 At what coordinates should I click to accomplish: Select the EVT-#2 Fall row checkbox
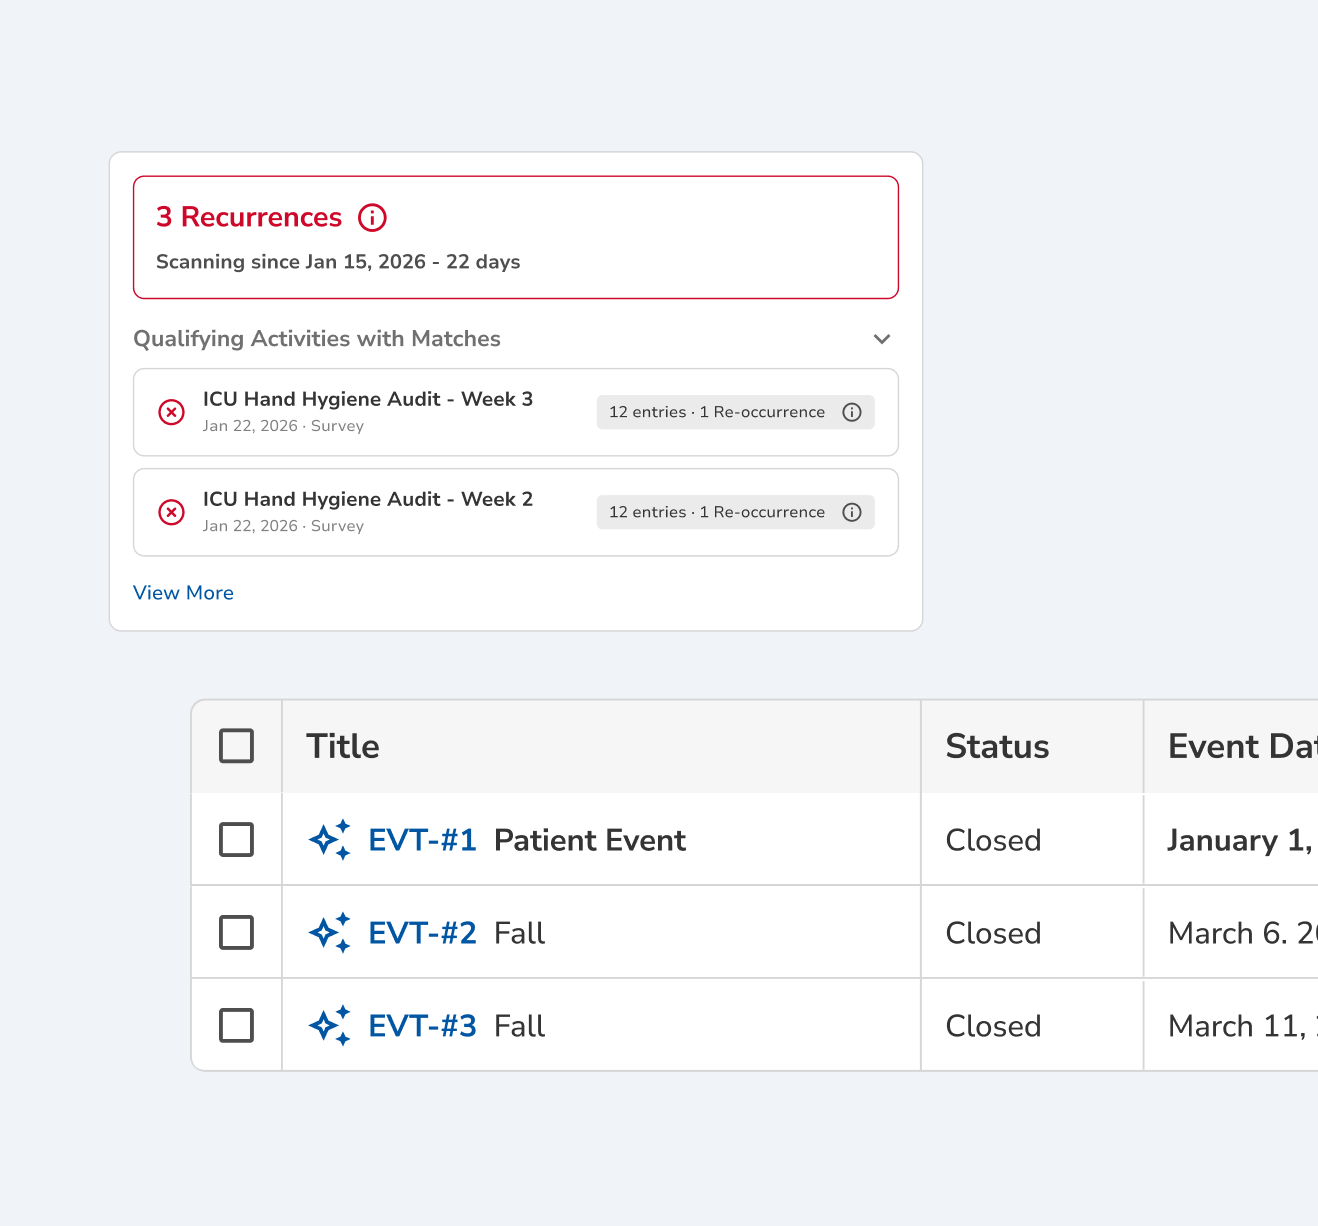(236, 933)
